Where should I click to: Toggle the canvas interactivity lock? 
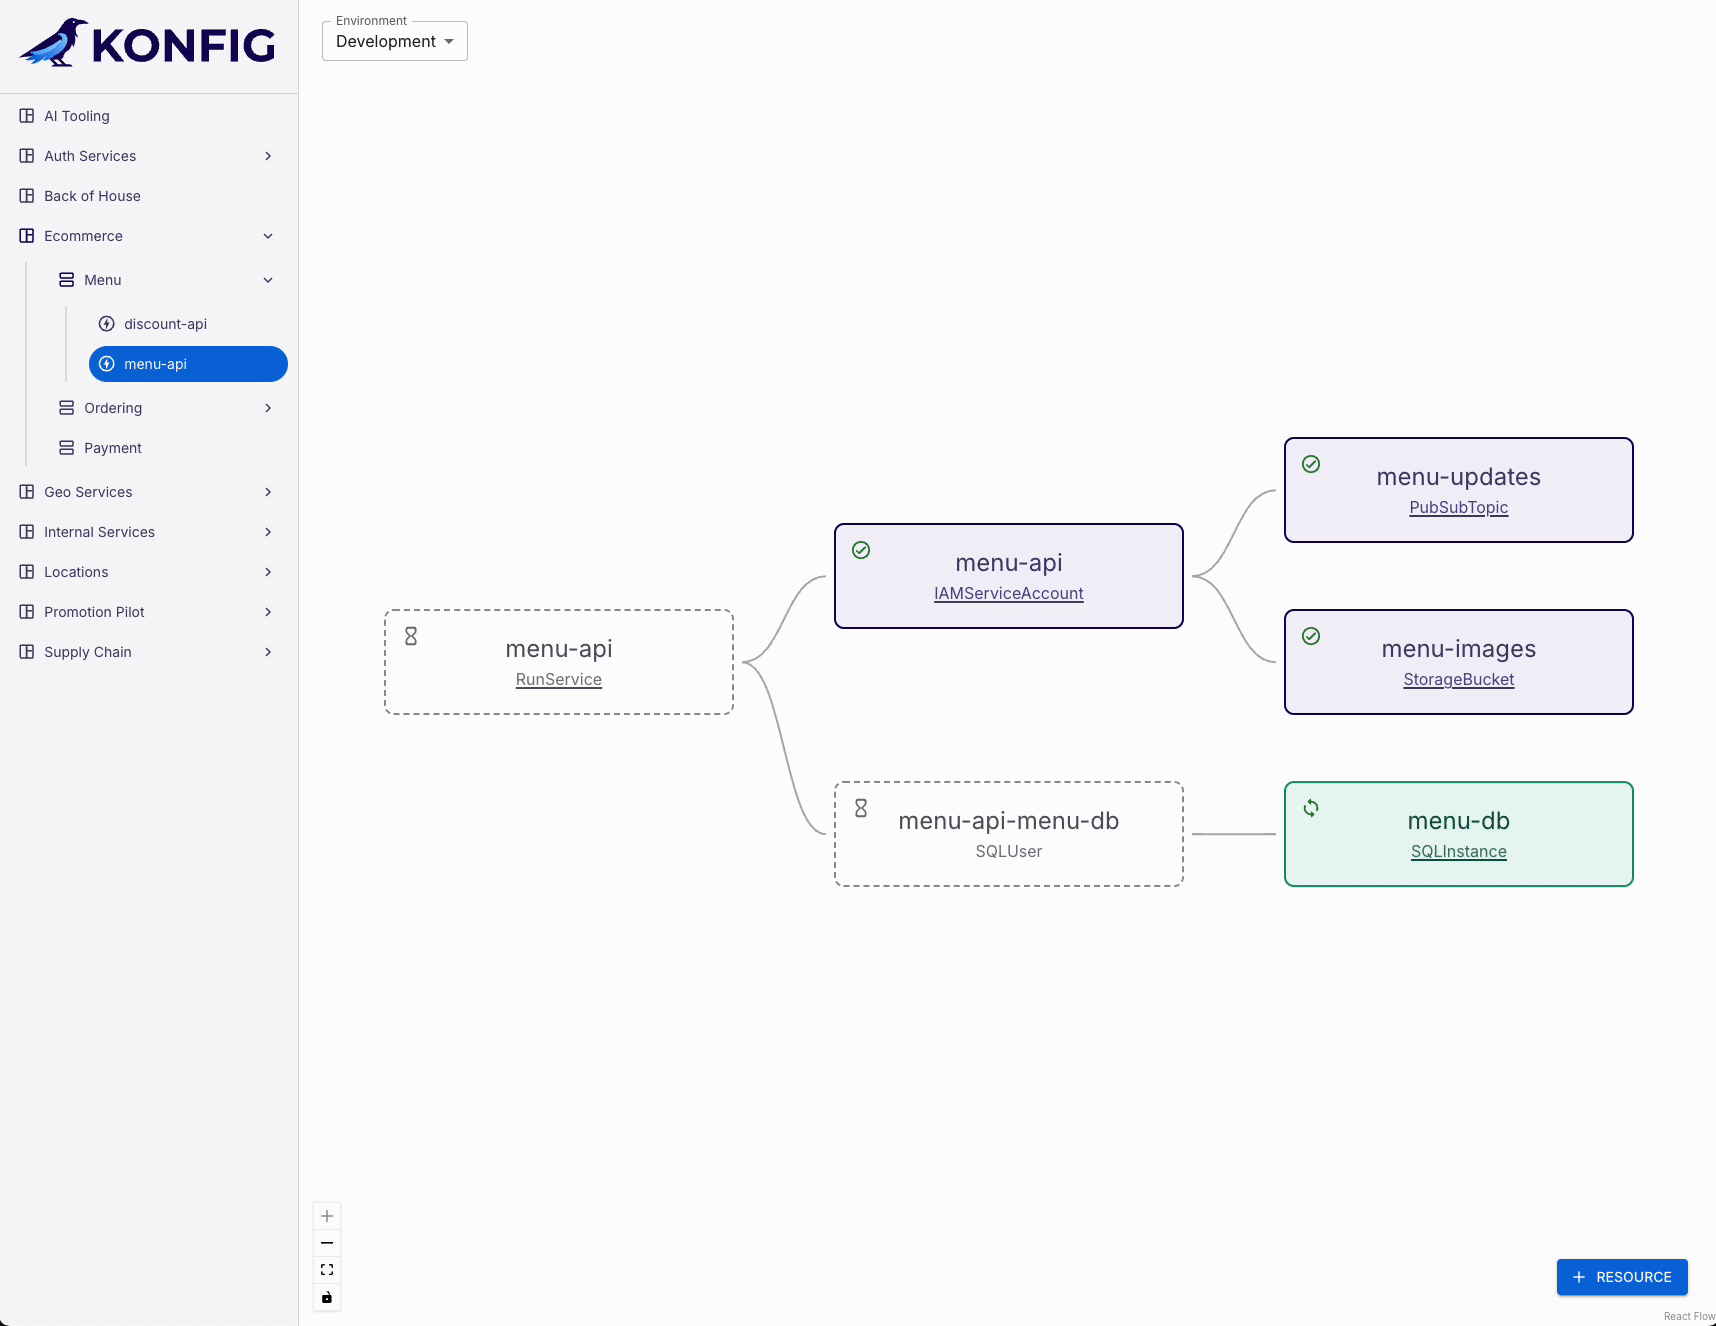327,1297
